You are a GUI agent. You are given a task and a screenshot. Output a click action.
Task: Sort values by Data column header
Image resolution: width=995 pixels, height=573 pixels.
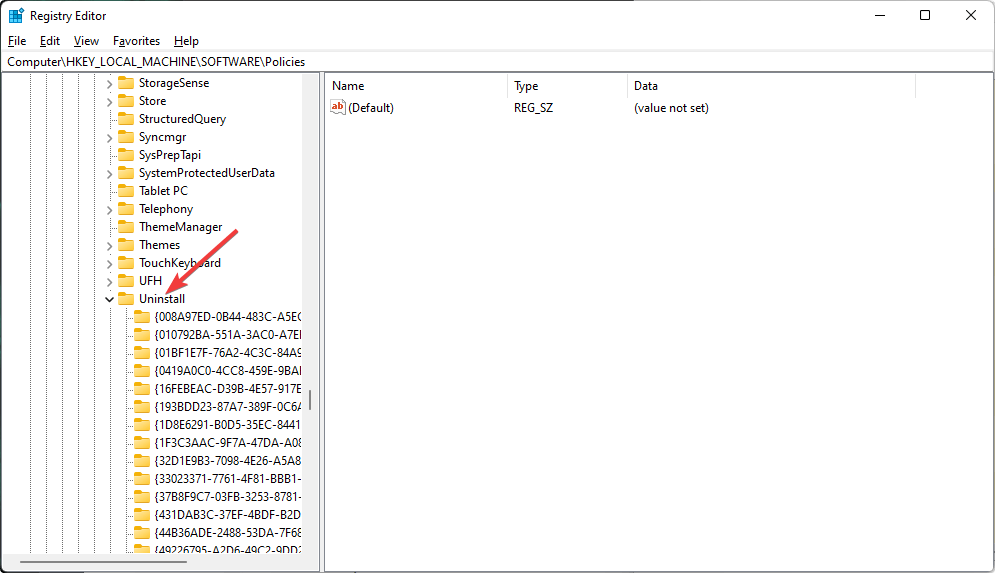pos(771,86)
